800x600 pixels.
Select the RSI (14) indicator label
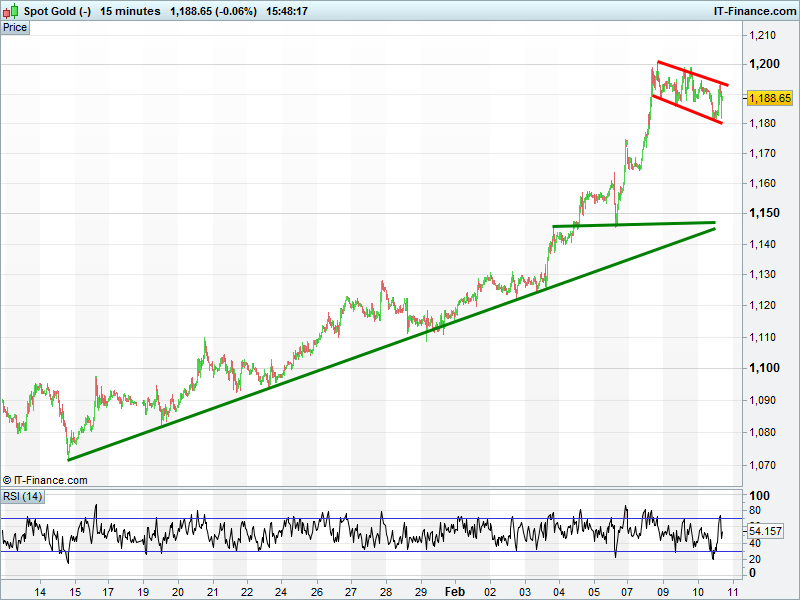22,496
